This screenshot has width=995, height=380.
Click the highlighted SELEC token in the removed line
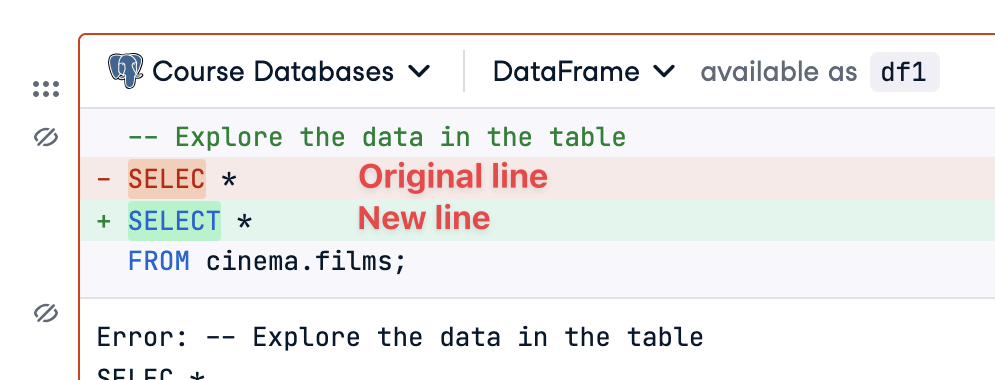coord(167,180)
